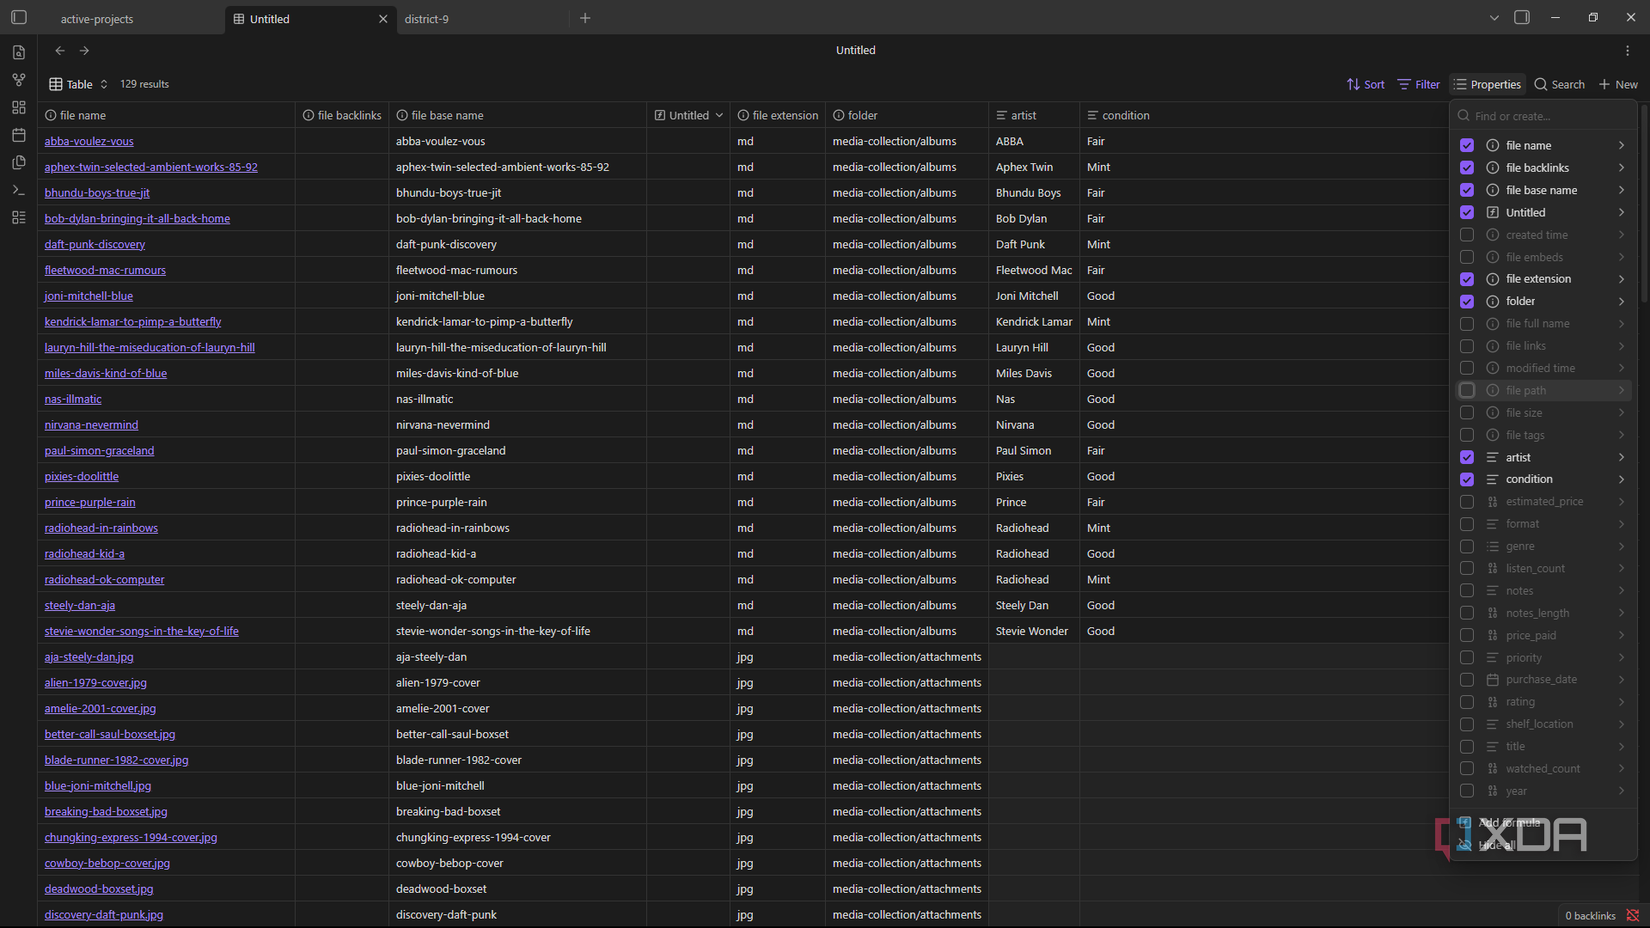Open a new tab with the plus icon

585,18
